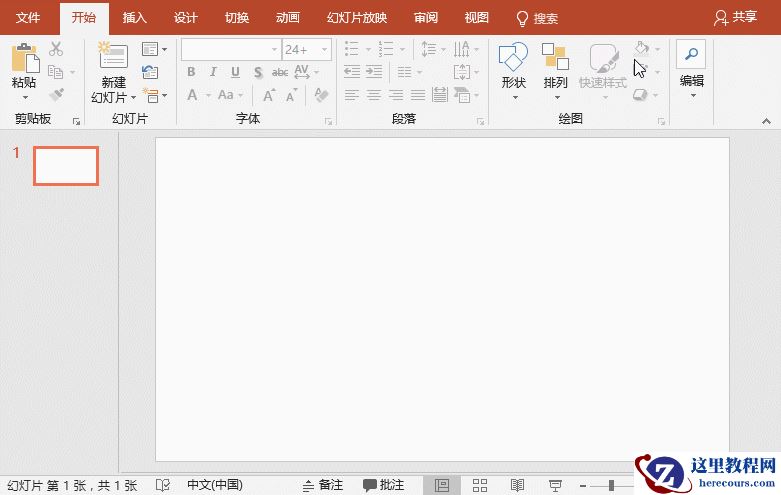Switch to the 插入 (Insert) tab
This screenshot has height=495, width=781.
click(x=134, y=18)
